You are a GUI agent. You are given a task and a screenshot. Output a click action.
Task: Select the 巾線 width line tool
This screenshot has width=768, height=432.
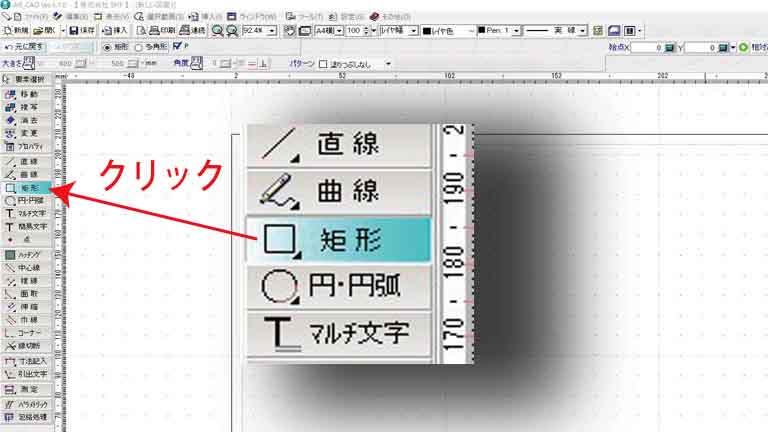click(26, 320)
